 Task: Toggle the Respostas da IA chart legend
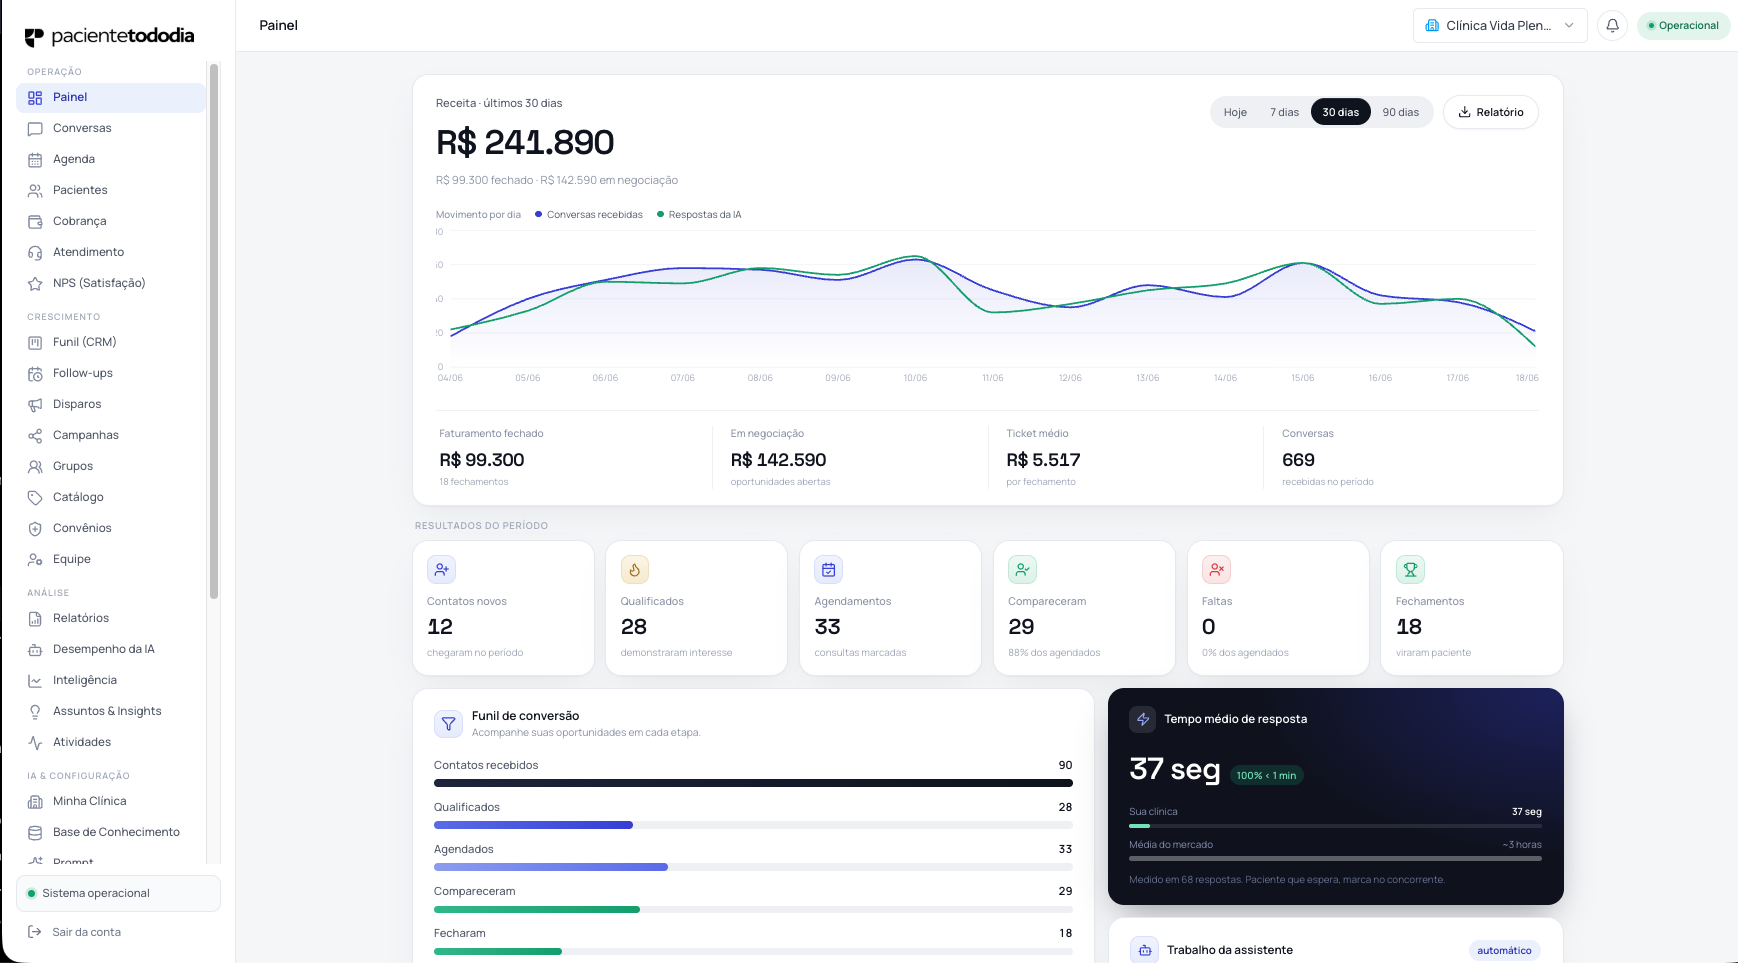(699, 215)
